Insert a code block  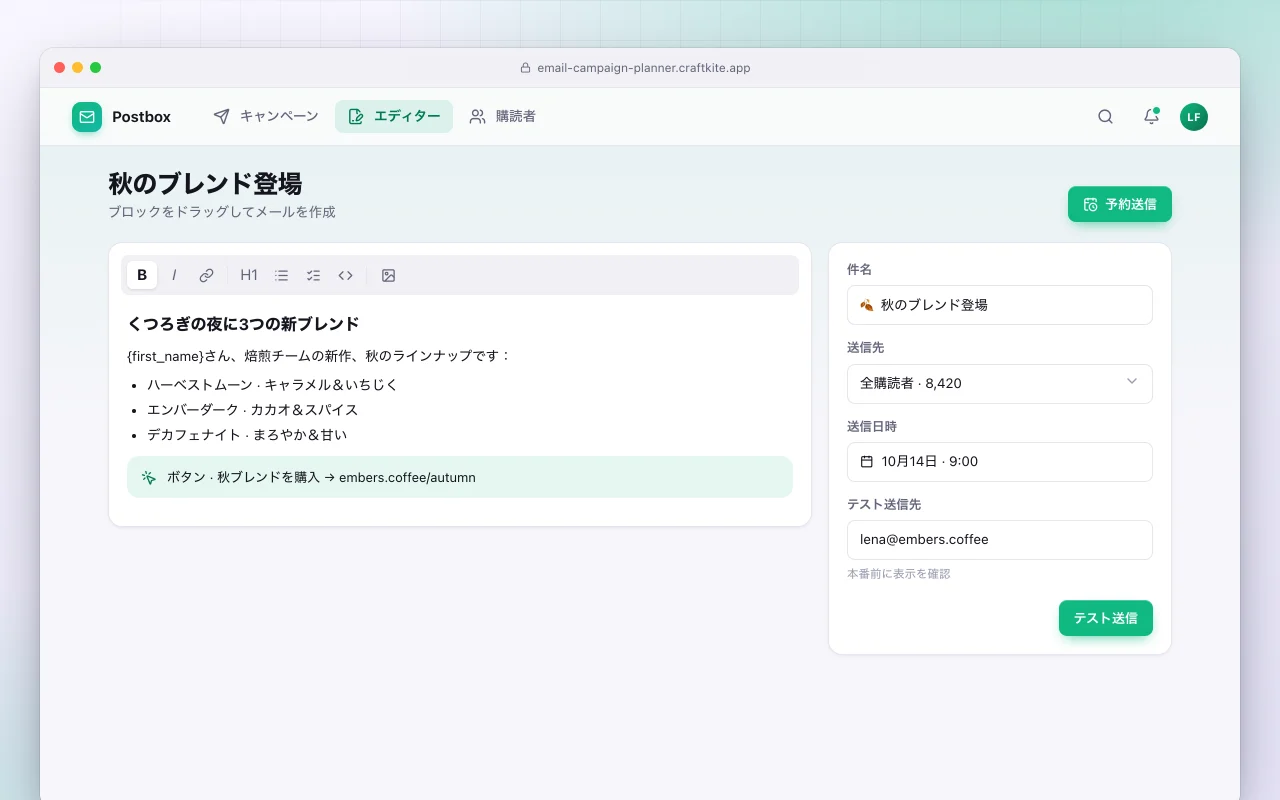coord(345,275)
